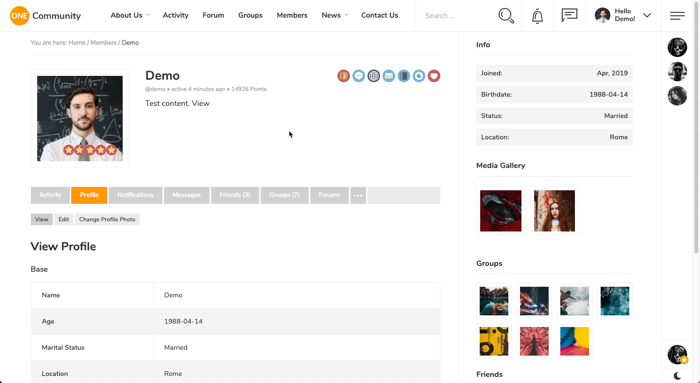This screenshot has height=383, width=700.
Task: Switch to the profile Activity tab
Action: coord(50,195)
